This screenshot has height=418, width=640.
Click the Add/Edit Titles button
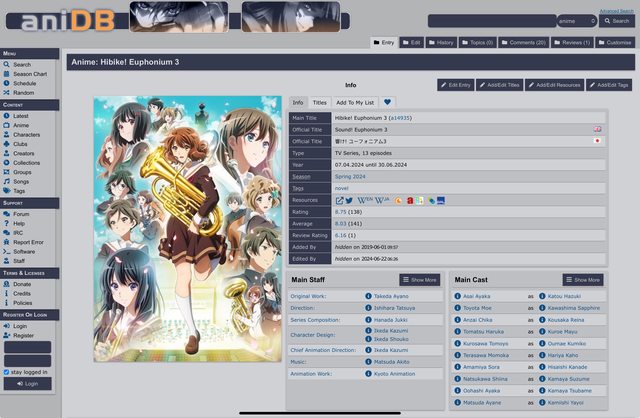tap(500, 85)
